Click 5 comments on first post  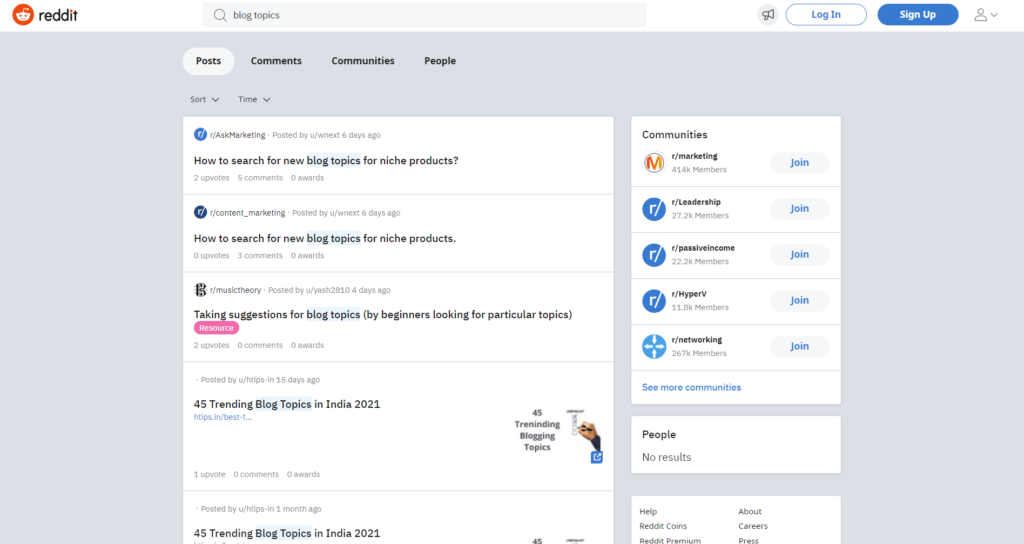click(260, 178)
